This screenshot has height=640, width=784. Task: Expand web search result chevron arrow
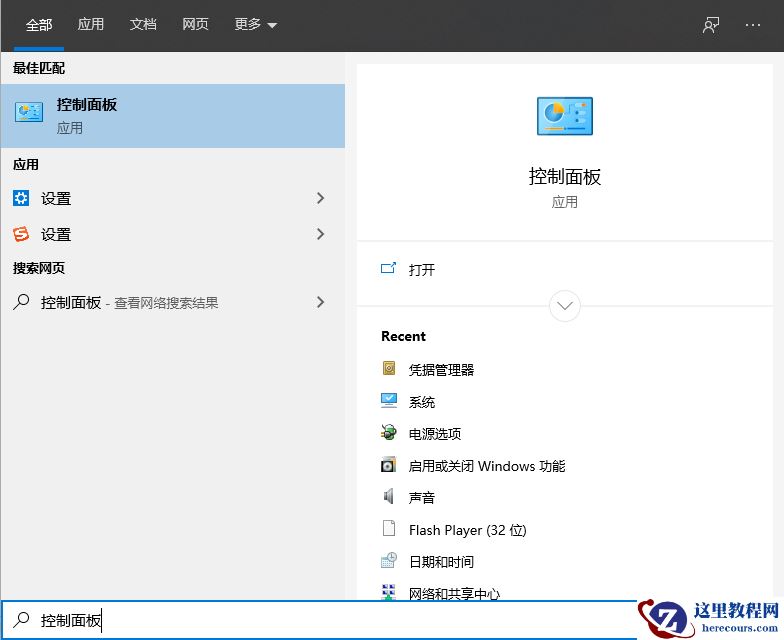click(x=320, y=302)
